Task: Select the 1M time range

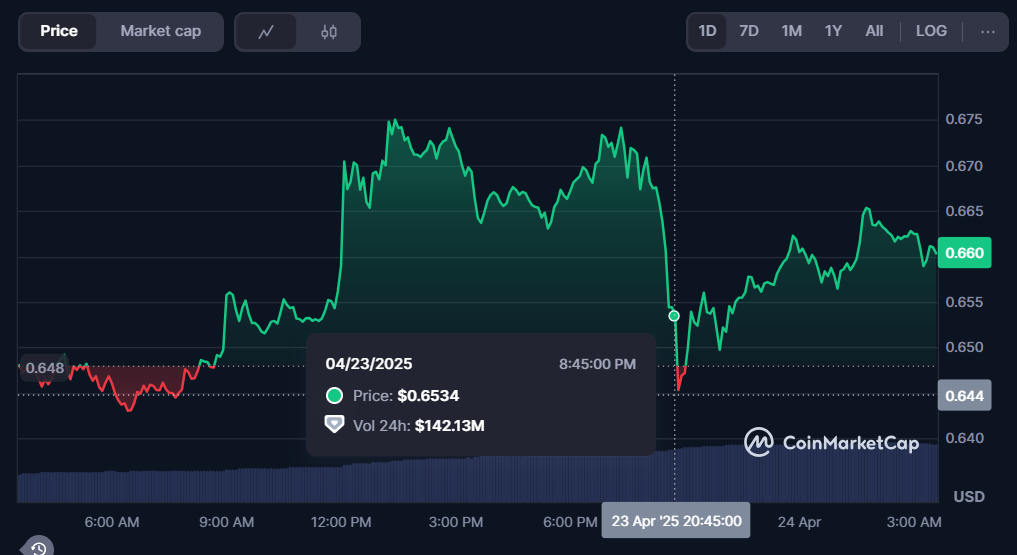Action: [791, 31]
